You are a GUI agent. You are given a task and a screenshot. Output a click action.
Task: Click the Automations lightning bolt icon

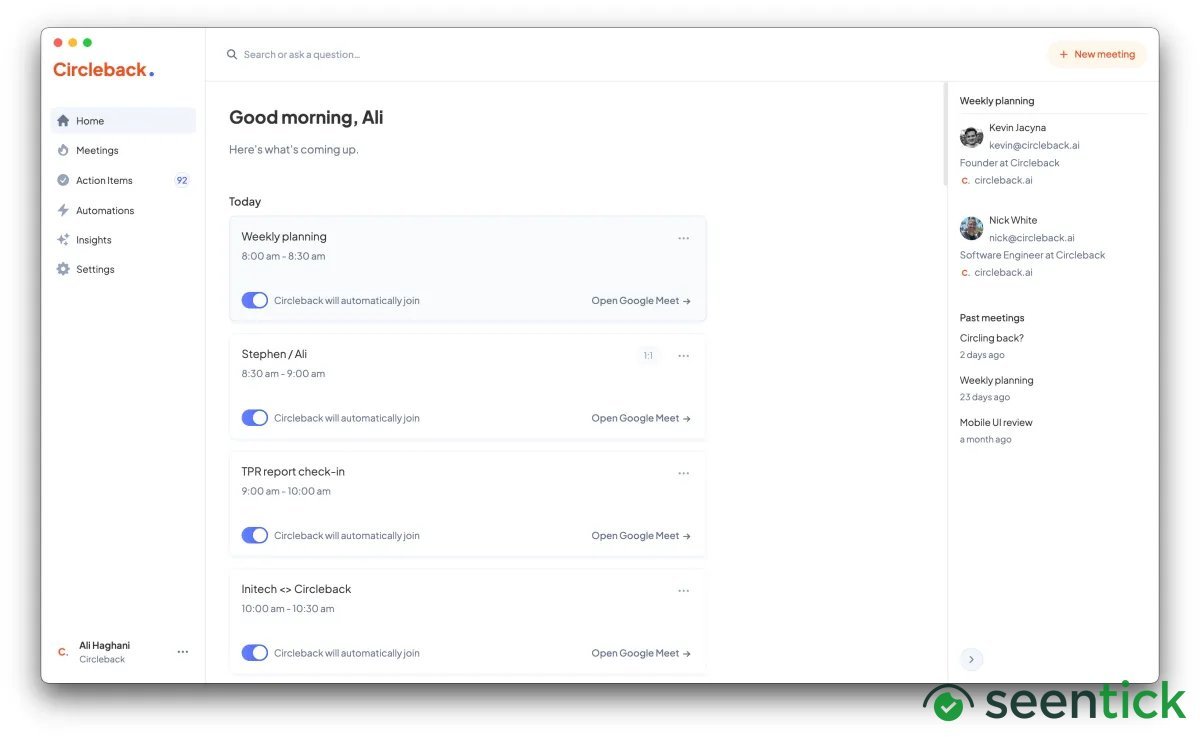point(63,210)
